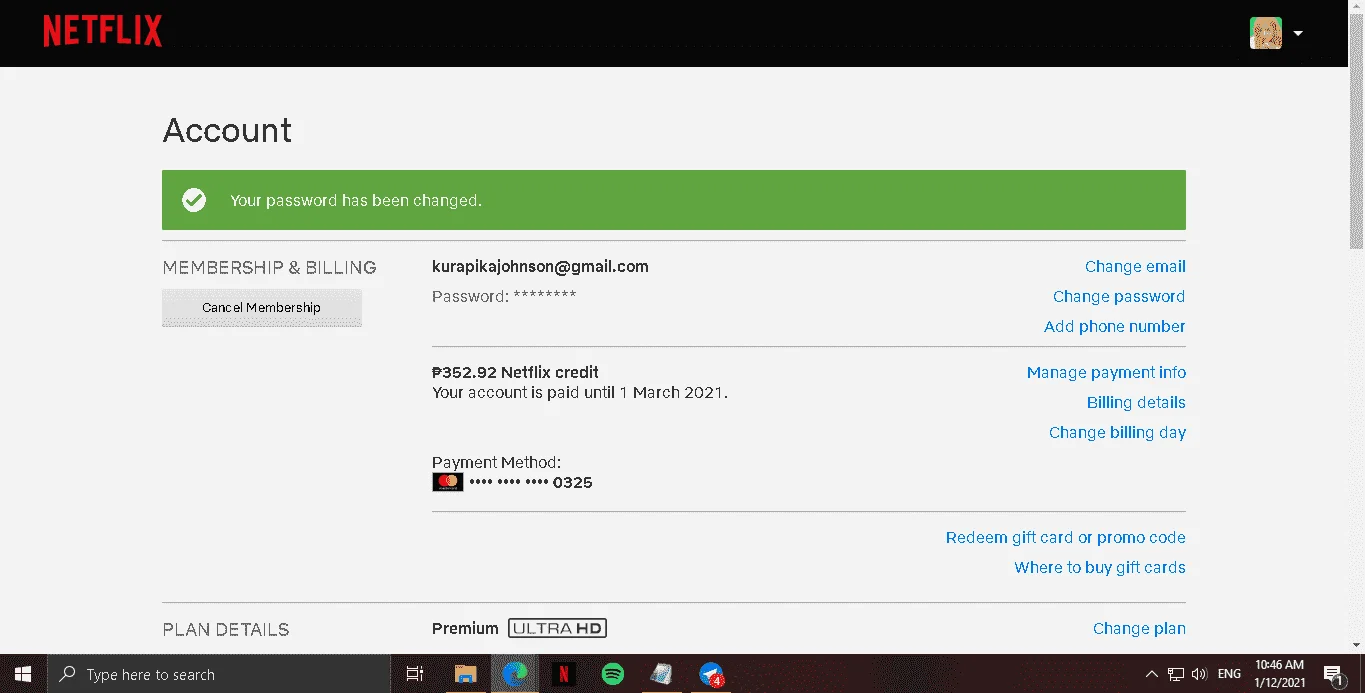The height and width of the screenshot is (693, 1365).
Task: Open Telegram from the taskbar
Action: pyautogui.click(x=711, y=674)
